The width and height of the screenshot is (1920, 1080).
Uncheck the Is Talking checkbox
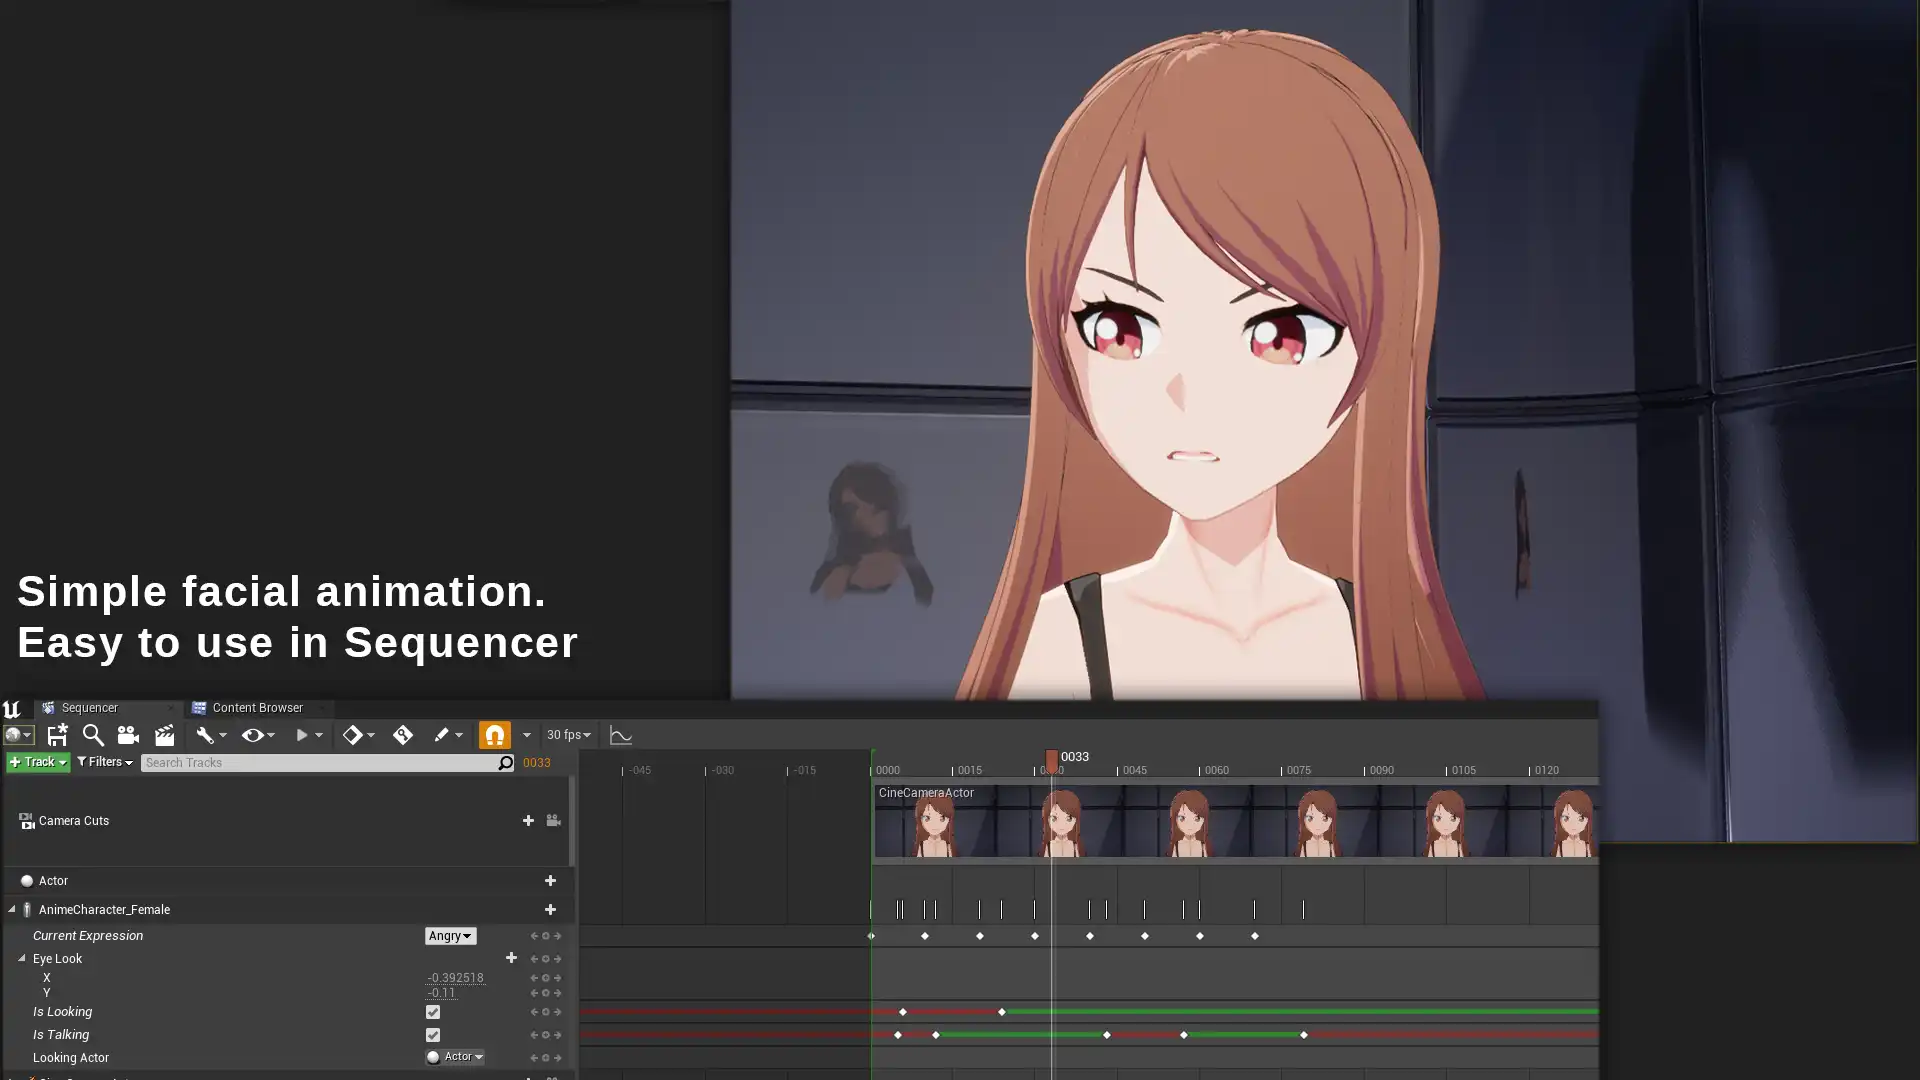[x=433, y=1035]
